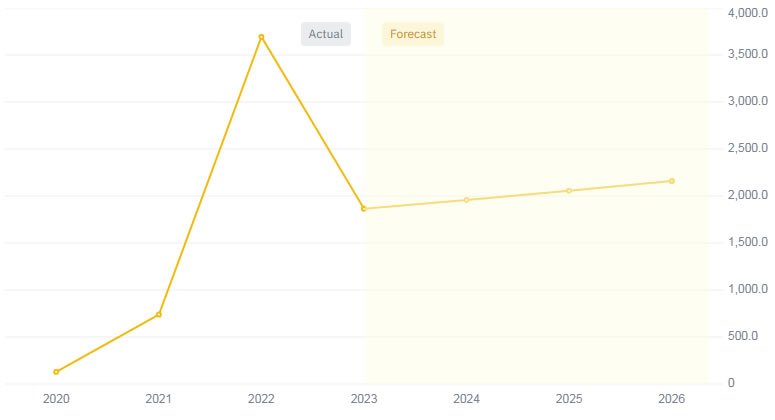Click the 2025 forecast data point
This screenshot has height=420, width=775.
pos(569,191)
